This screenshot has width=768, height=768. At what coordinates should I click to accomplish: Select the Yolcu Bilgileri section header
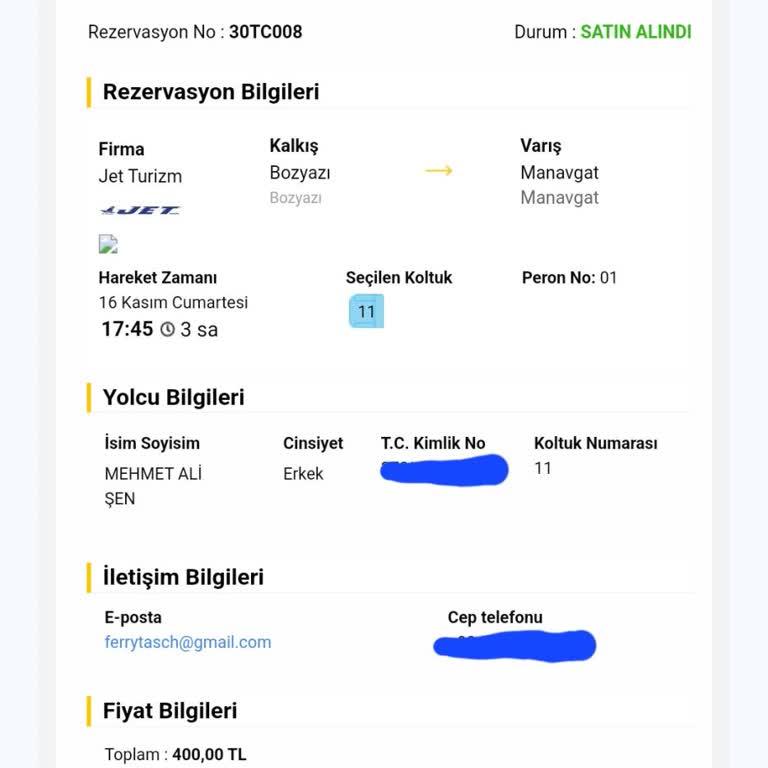click(x=174, y=397)
